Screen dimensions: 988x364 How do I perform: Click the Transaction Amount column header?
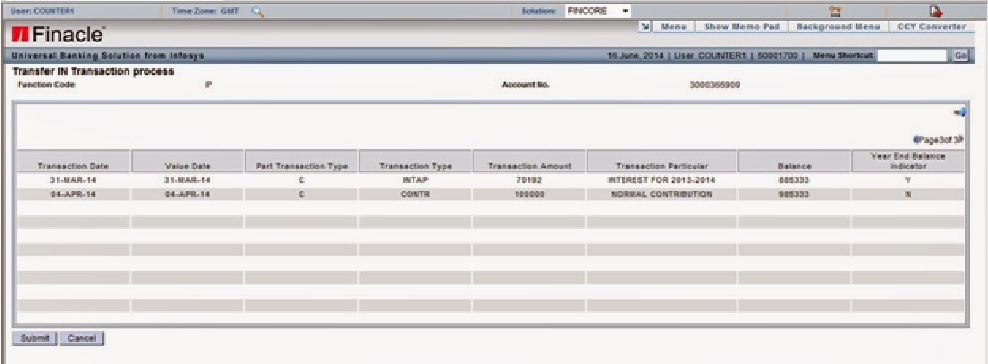(x=529, y=161)
